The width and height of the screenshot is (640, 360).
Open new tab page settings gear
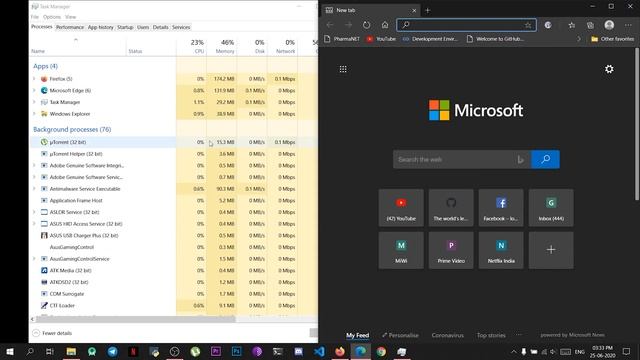pyautogui.click(x=609, y=69)
